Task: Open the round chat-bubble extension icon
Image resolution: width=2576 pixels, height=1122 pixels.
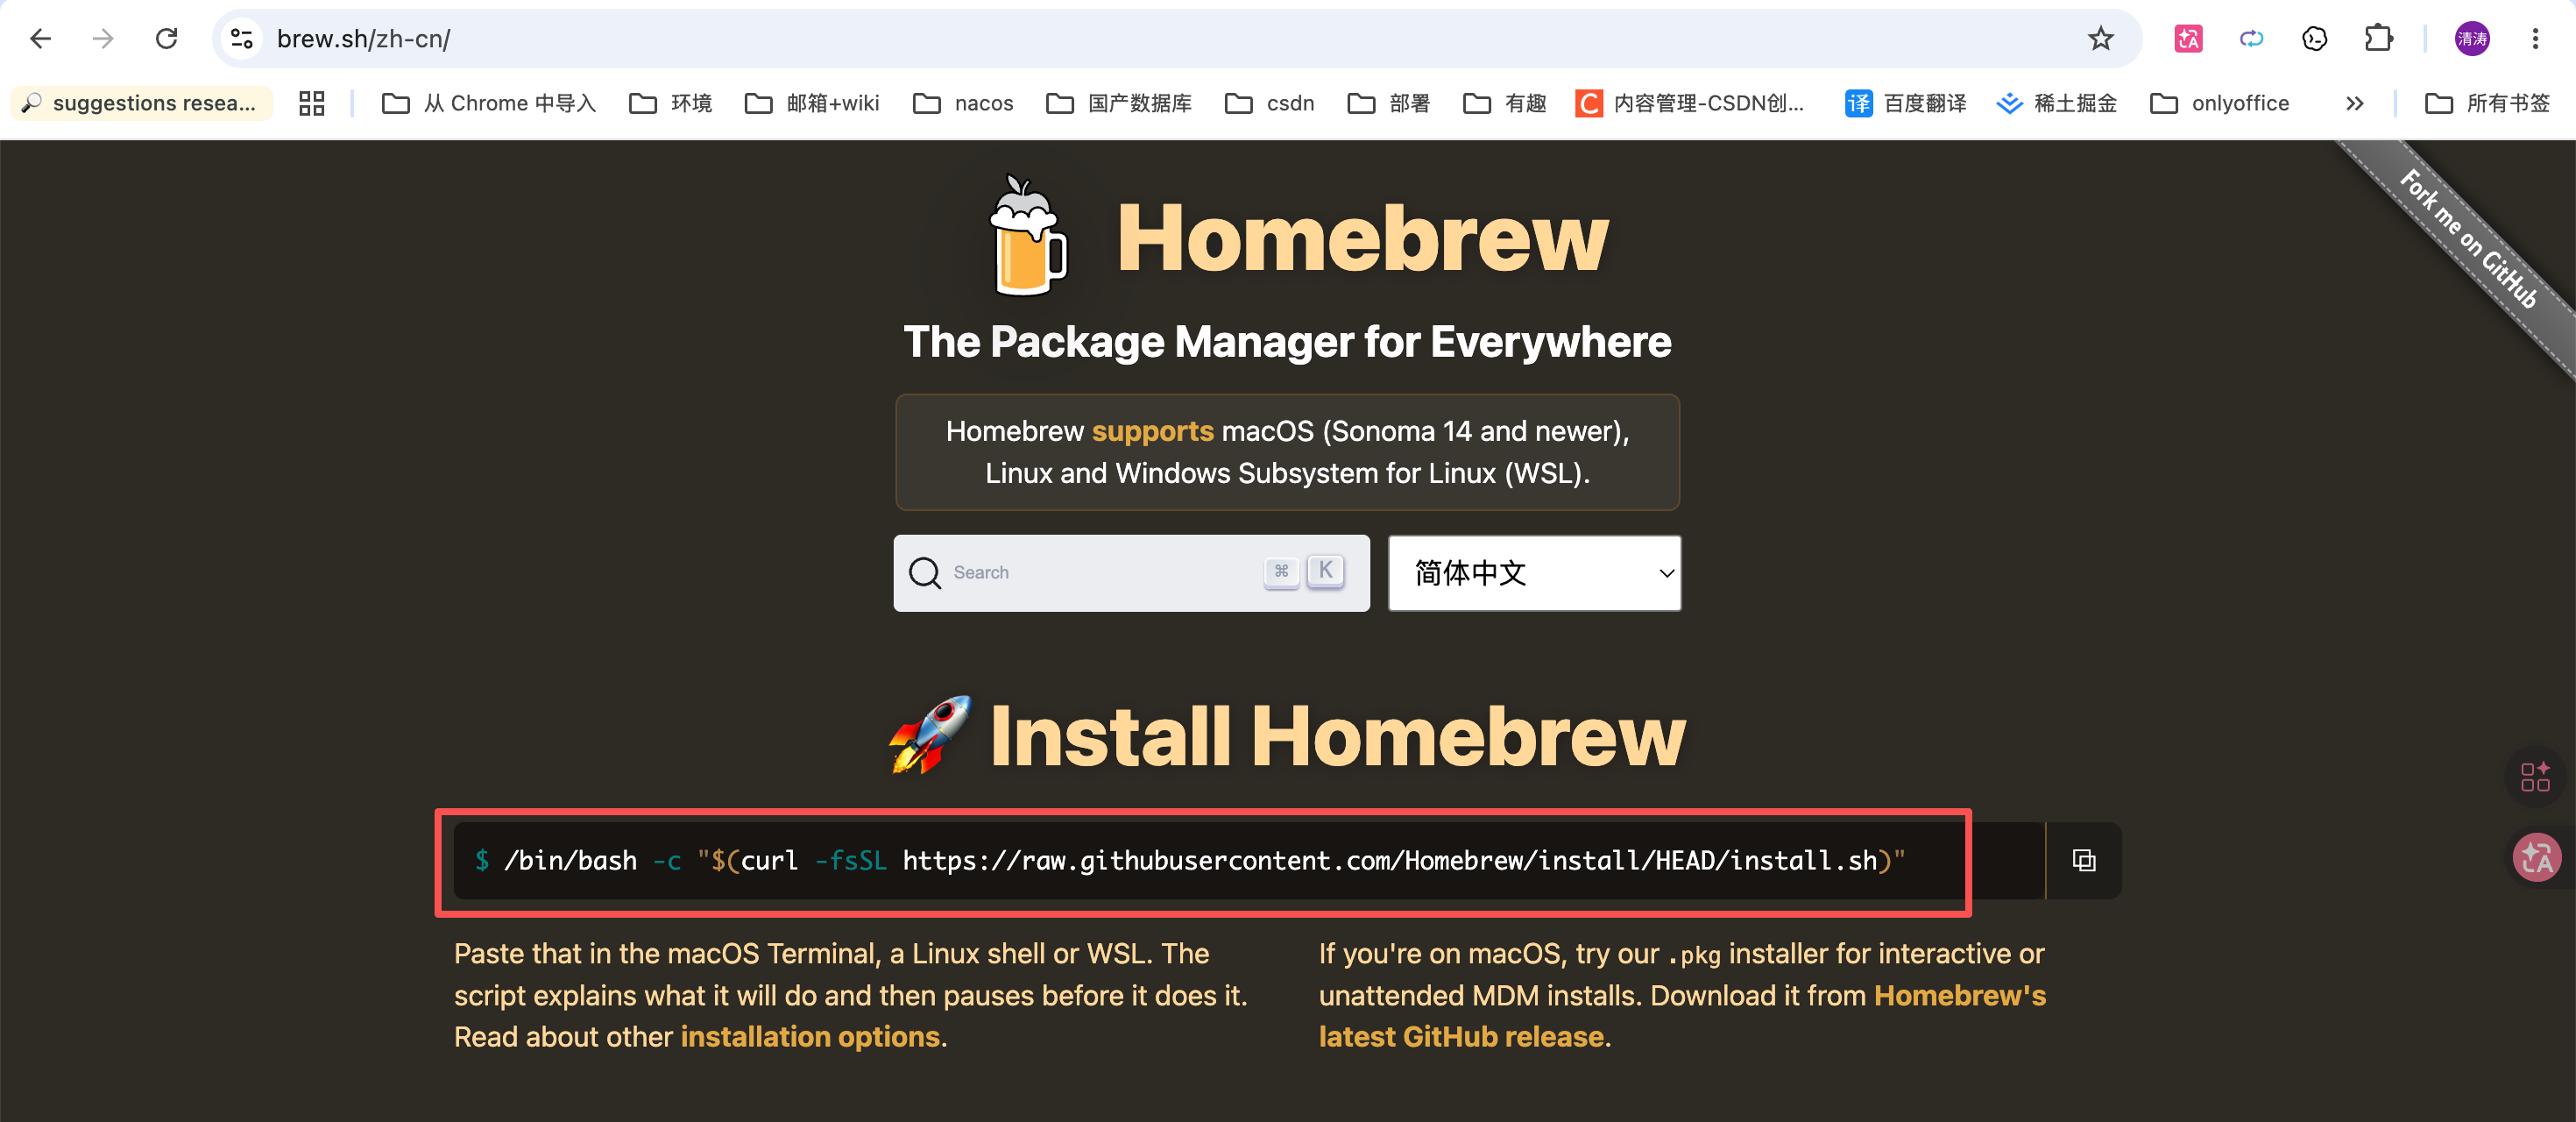Action: (2314, 39)
